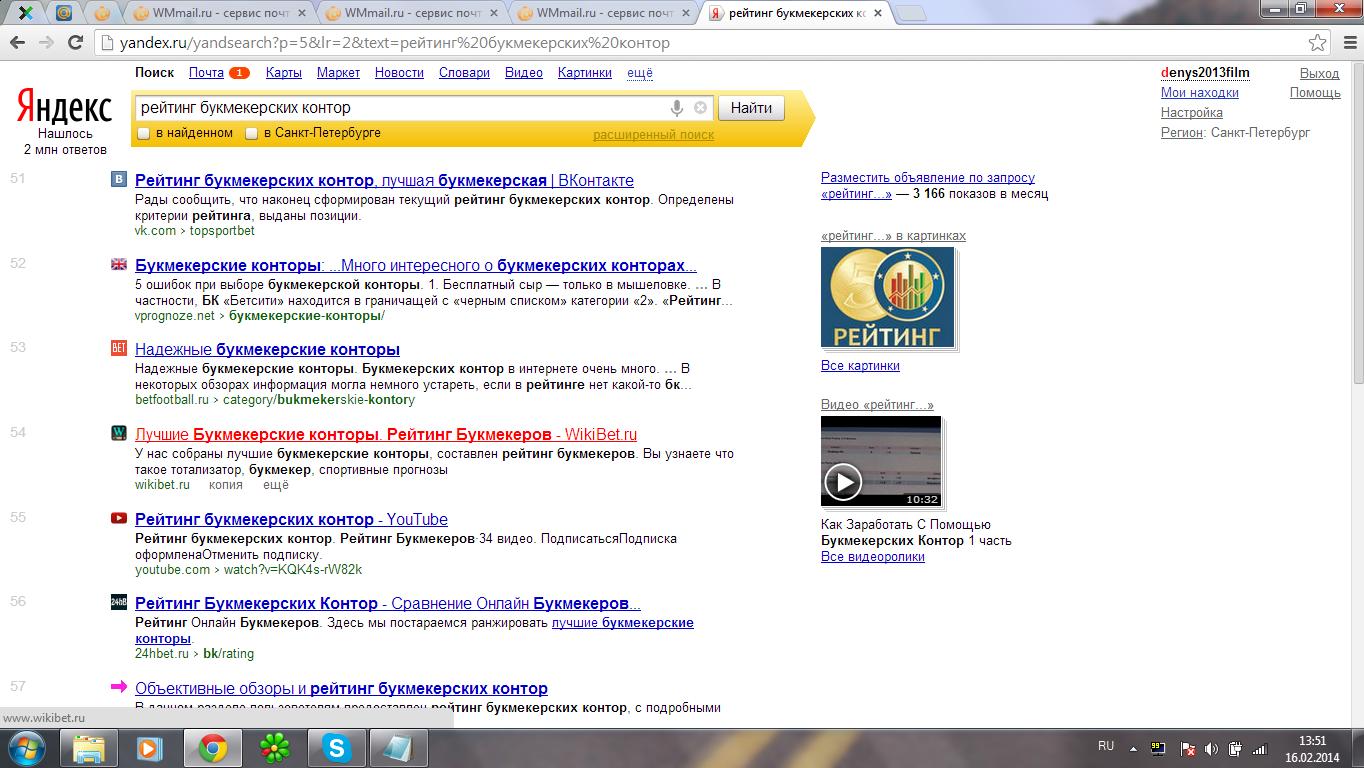Open Windows Explorer from the taskbar

(89, 748)
